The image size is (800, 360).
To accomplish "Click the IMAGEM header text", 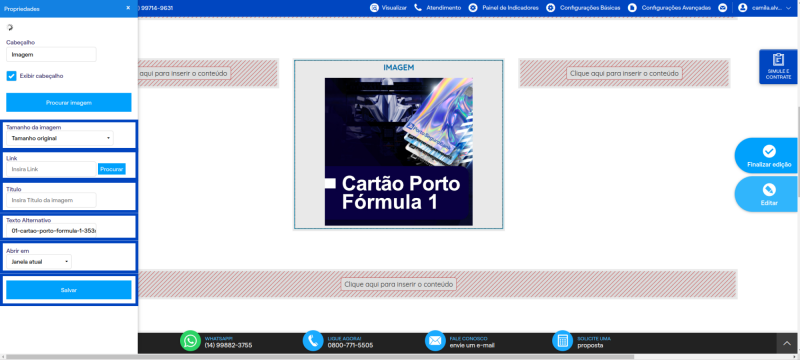I will click(398, 67).
